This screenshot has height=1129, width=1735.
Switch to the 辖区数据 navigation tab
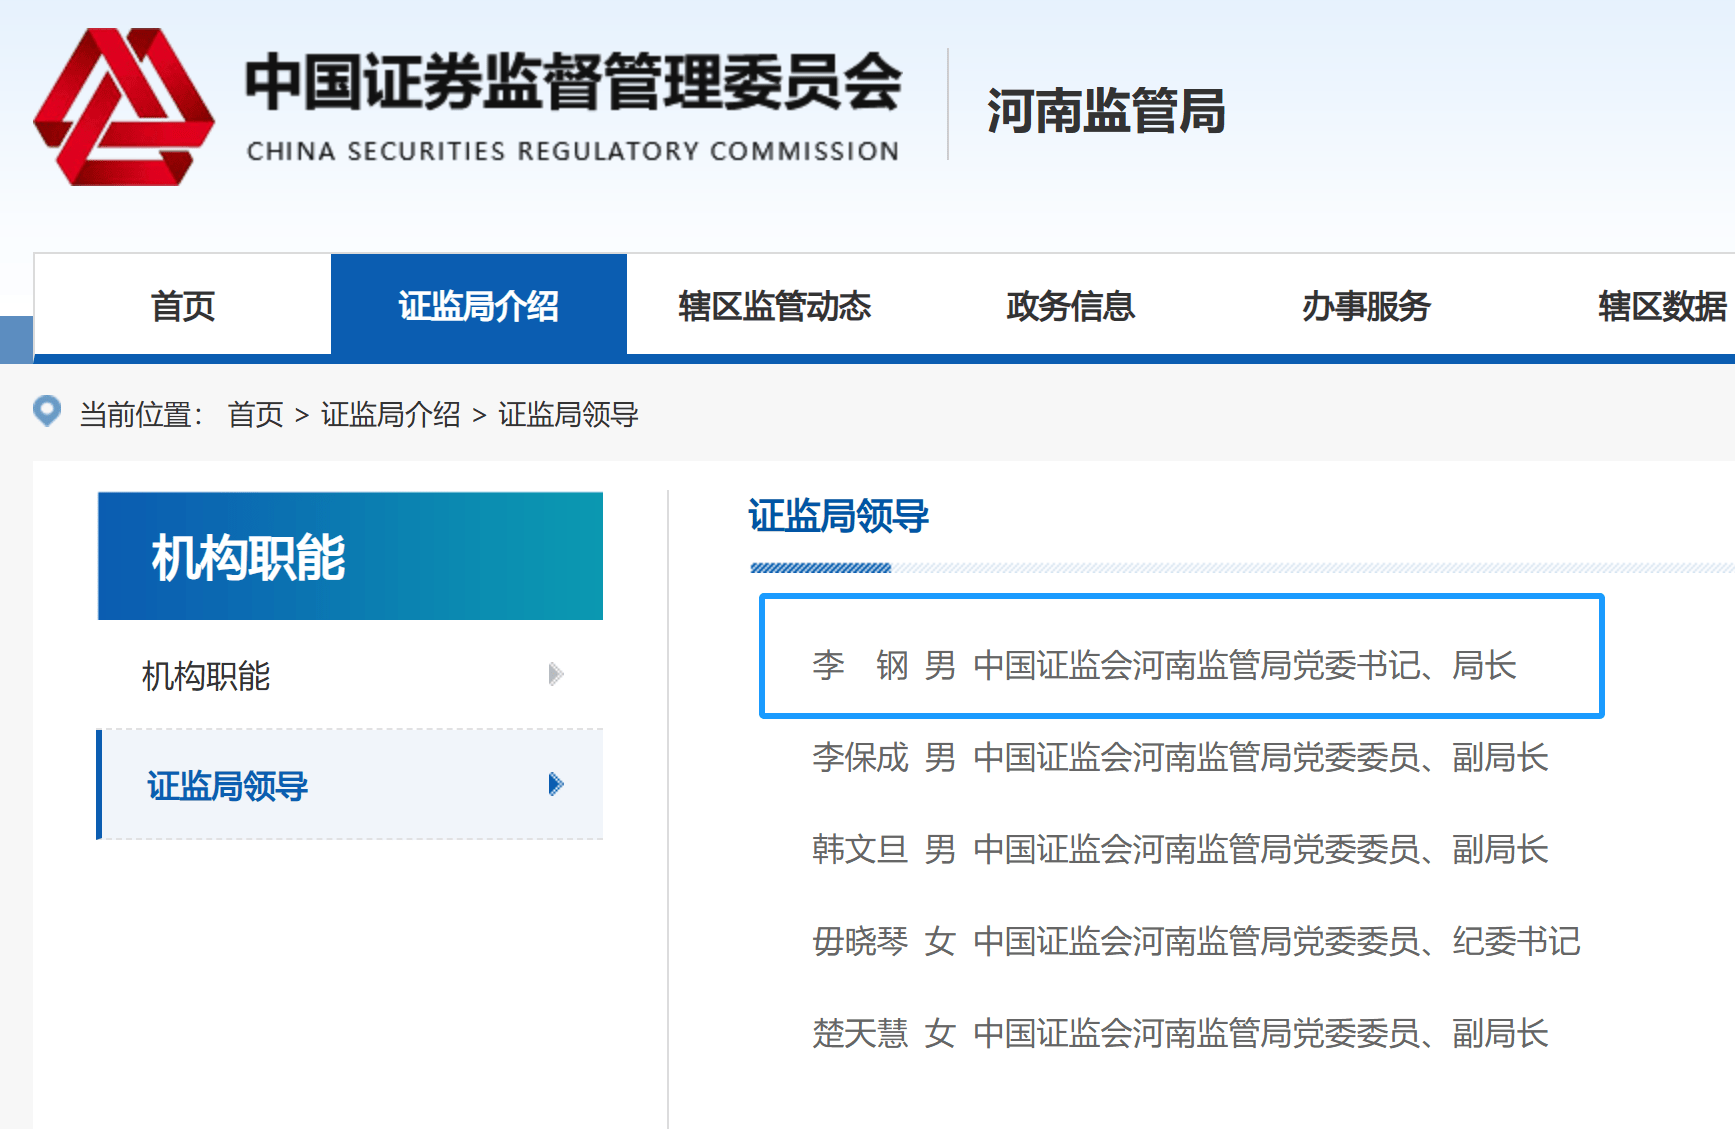click(x=1661, y=305)
